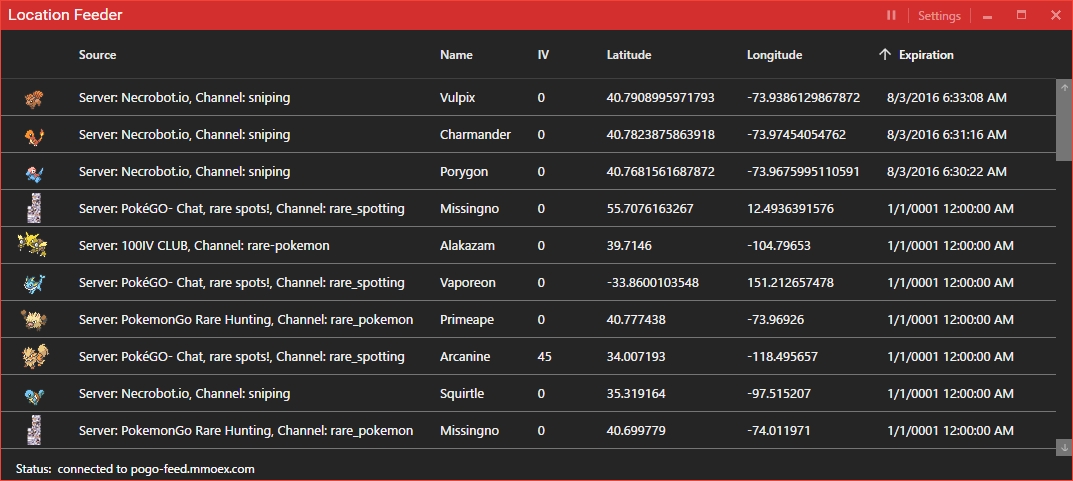The height and width of the screenshot is (481, 1073).
Task: Close the Location Feeder window
Action: click(1055, 15)
